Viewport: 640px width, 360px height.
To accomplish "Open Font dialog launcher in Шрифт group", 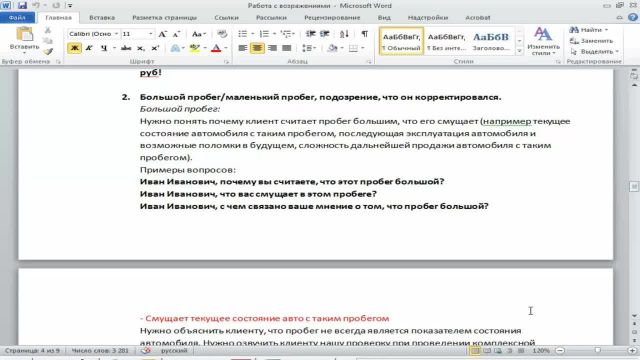I will 227,62.
